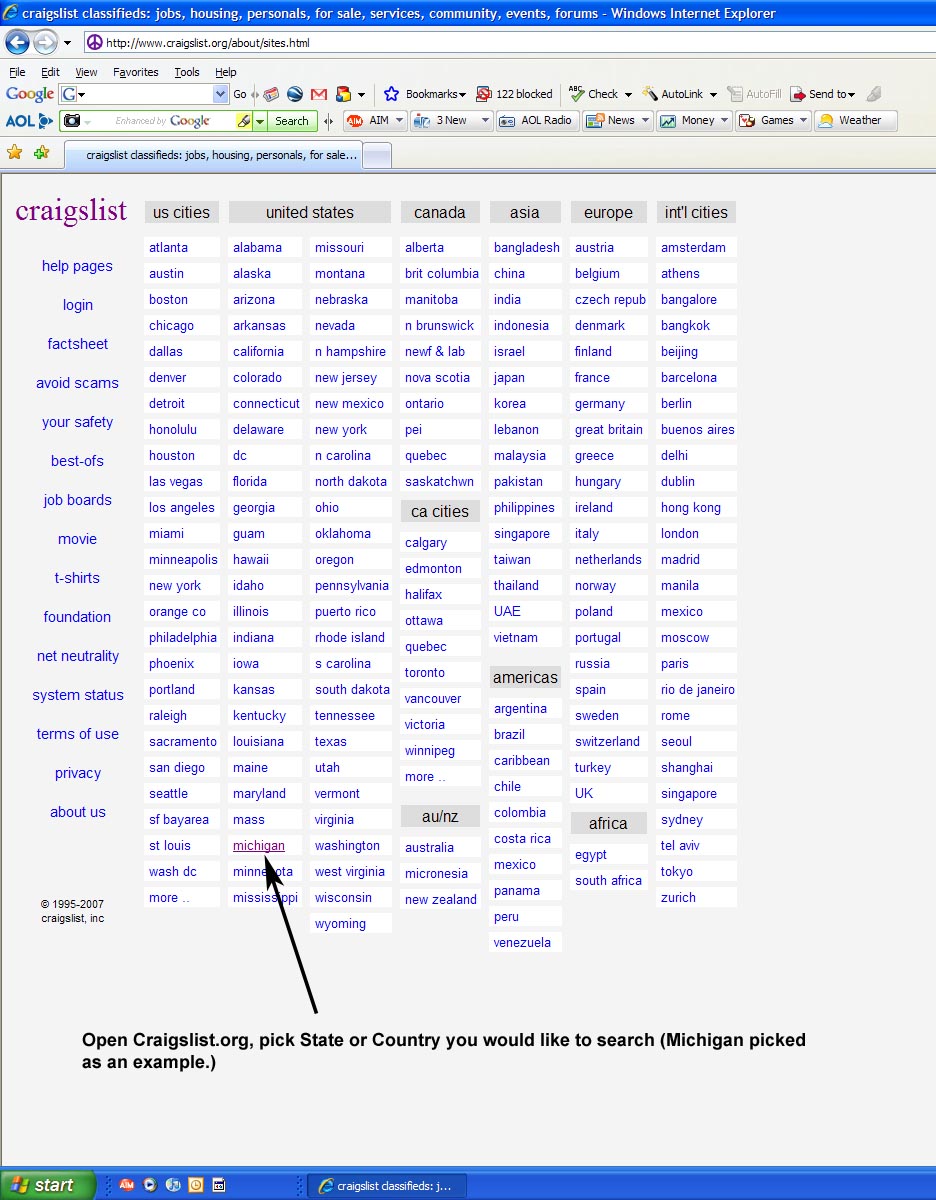
Task: Open the Send to dropdown
Action: [x=823, y=94]
